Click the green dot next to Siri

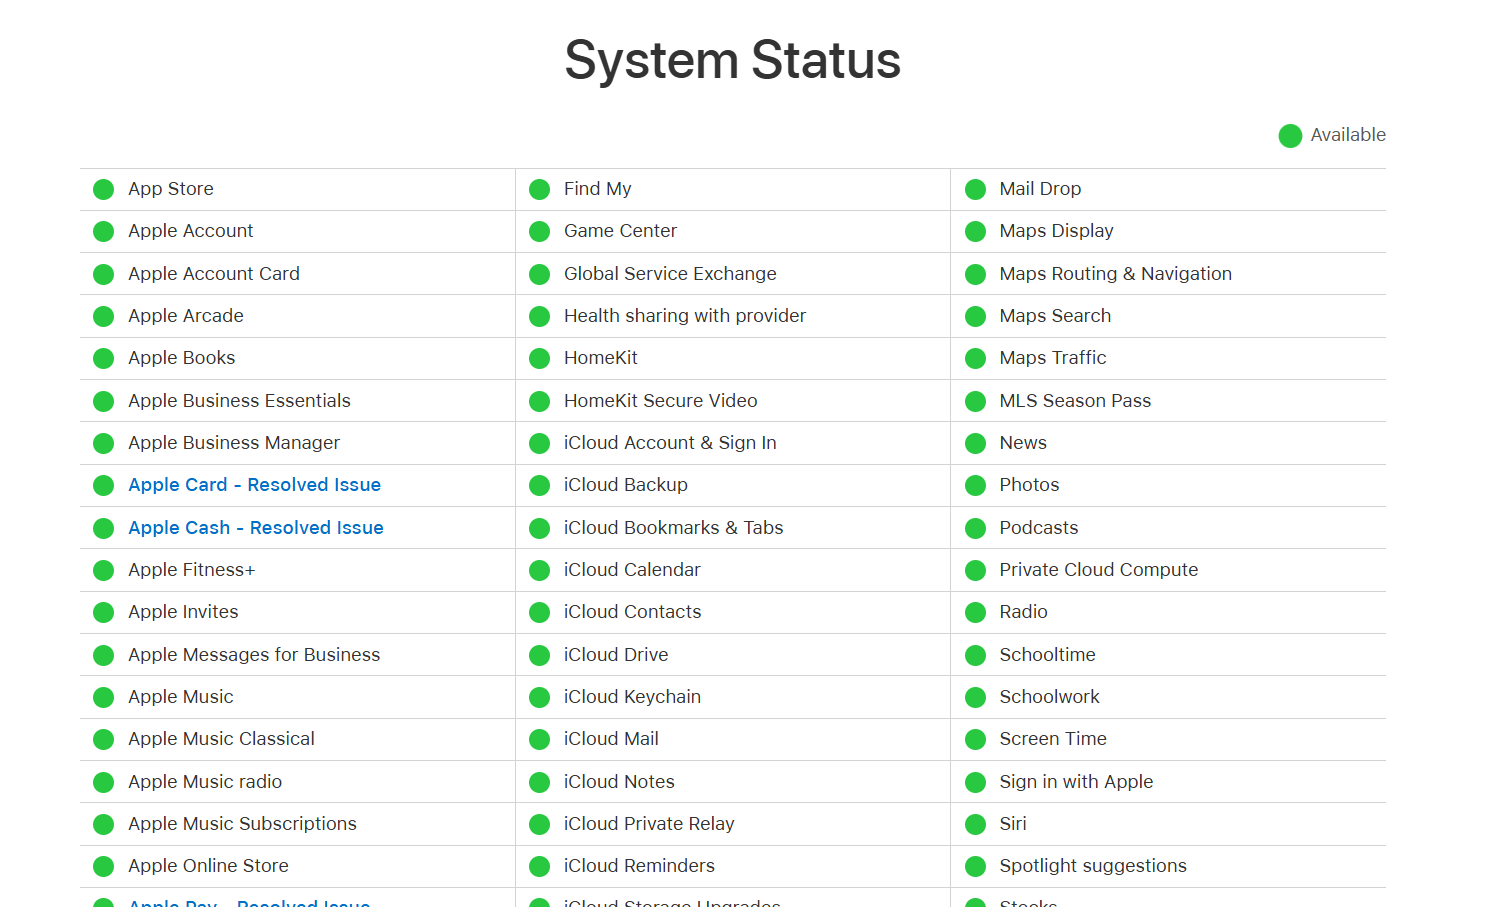975,825
